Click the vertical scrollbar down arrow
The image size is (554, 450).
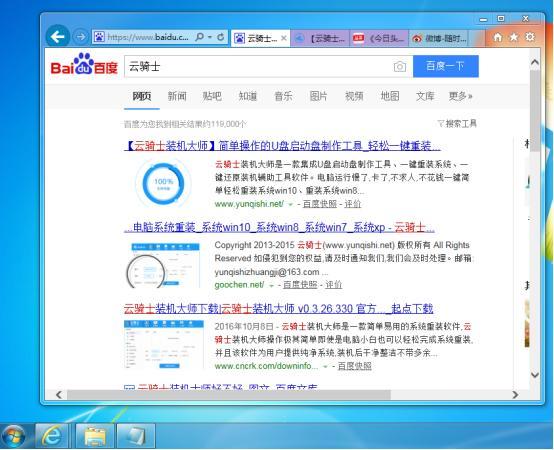coord(535,375)
